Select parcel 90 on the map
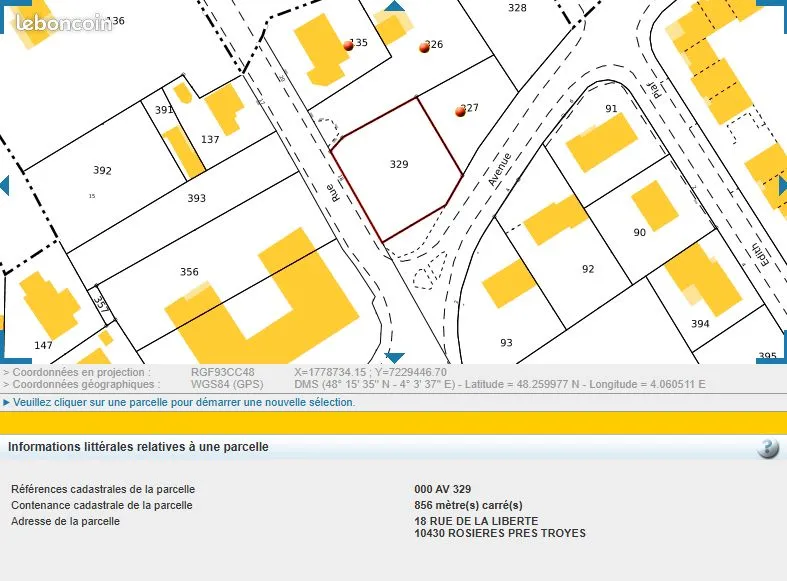 [639, 232]
